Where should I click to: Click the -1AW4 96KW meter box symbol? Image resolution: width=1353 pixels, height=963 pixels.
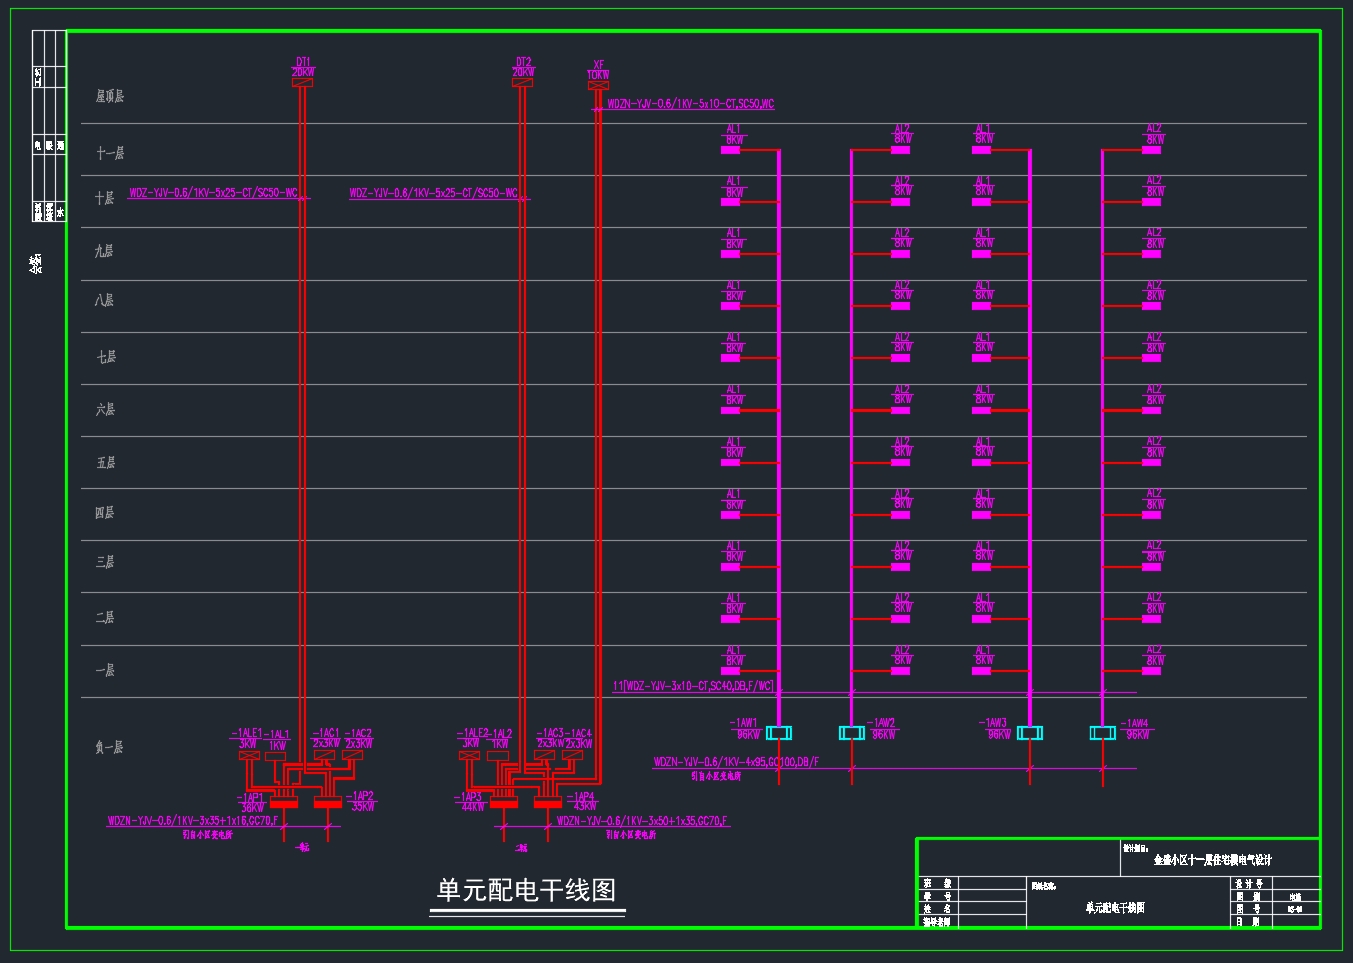[1104, 732]
